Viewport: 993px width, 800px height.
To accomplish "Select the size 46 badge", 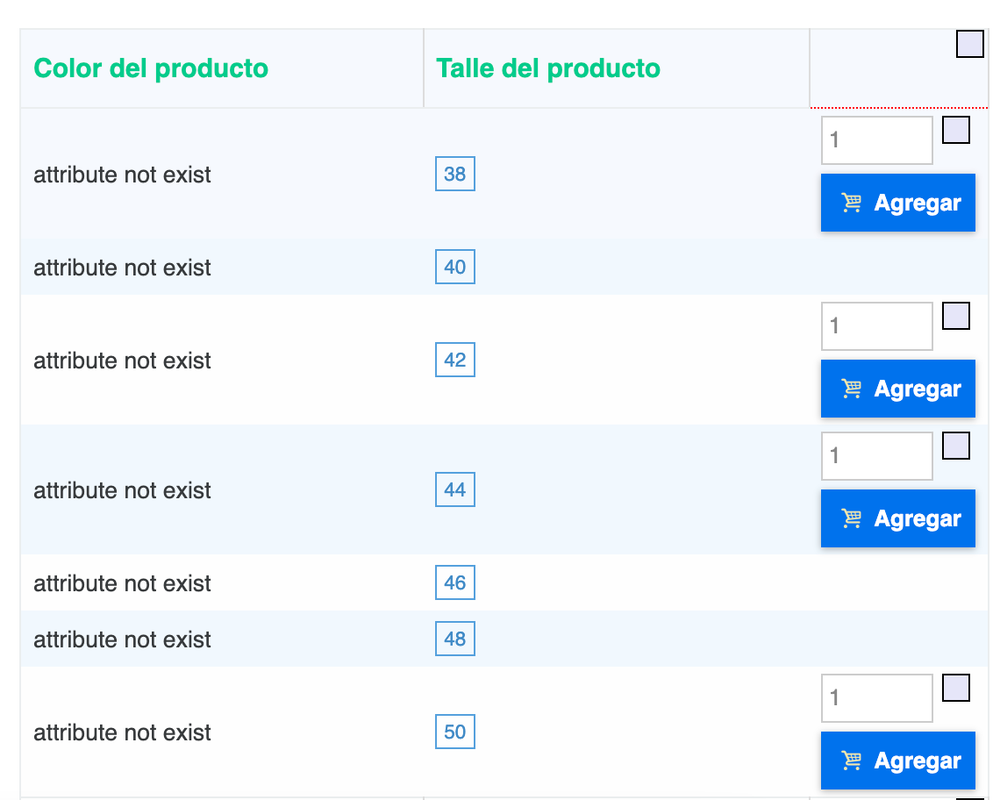I will coord(455,583).
